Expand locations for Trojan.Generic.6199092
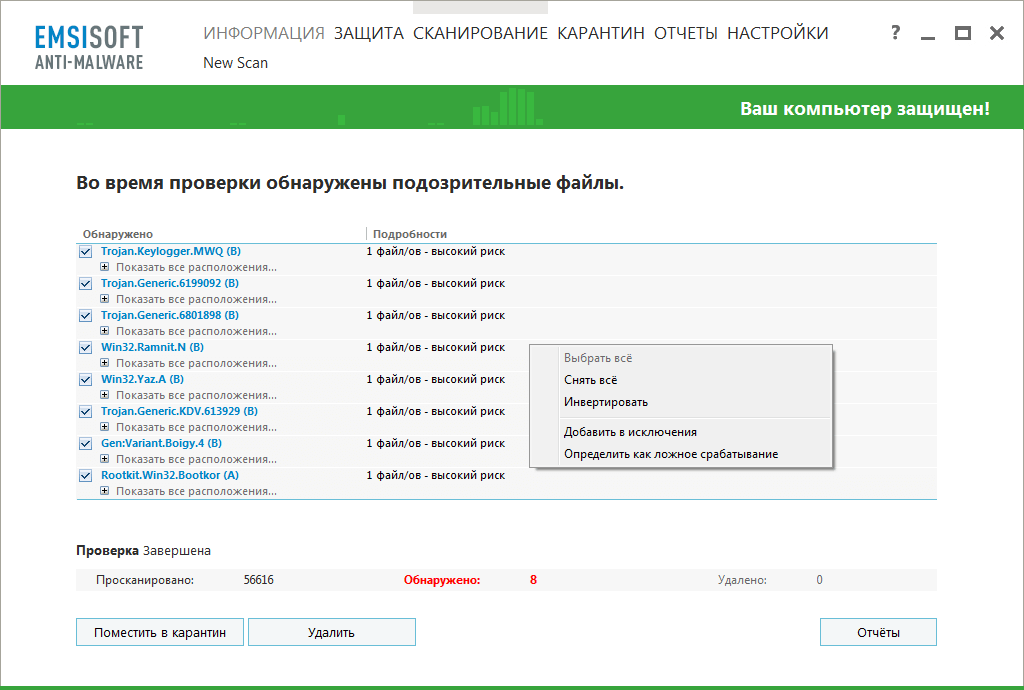 point(102,298)
